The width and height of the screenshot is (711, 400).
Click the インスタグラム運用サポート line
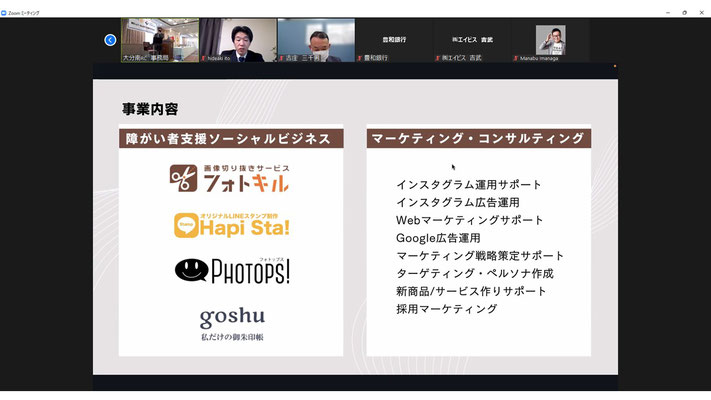click(469, 185)
